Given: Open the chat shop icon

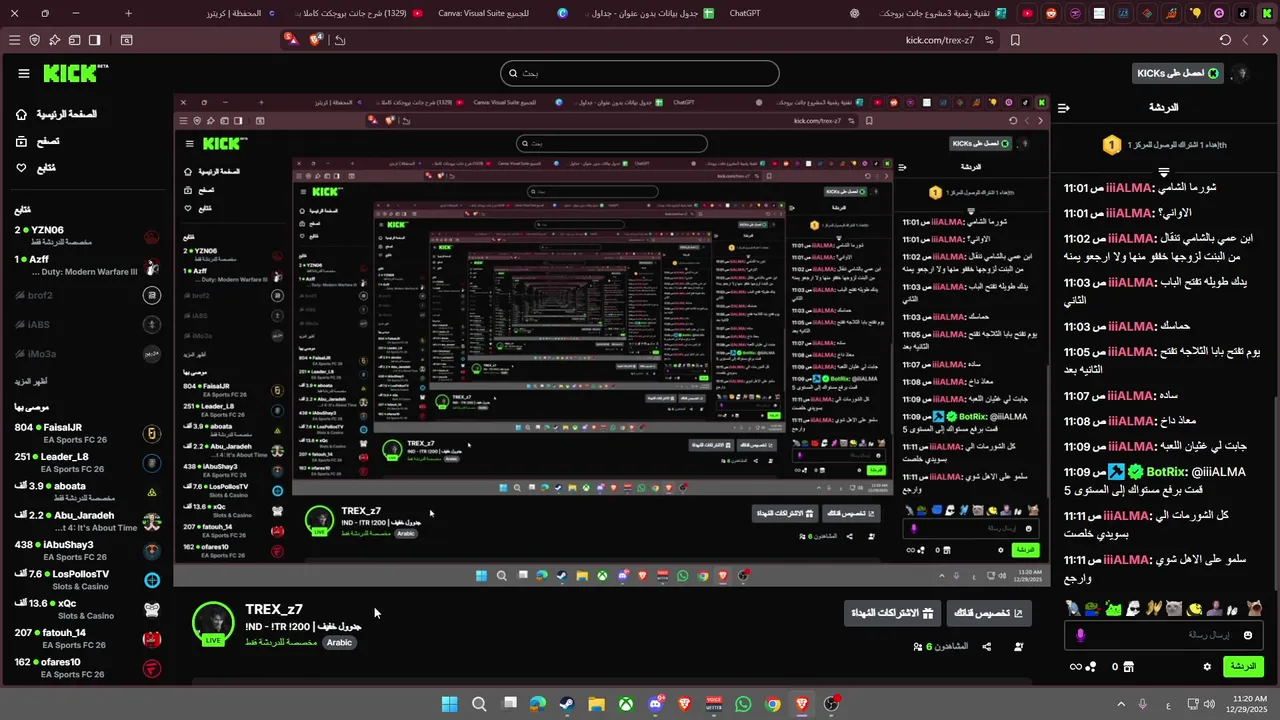Looking at the screenshot, I should (1128, 666).
